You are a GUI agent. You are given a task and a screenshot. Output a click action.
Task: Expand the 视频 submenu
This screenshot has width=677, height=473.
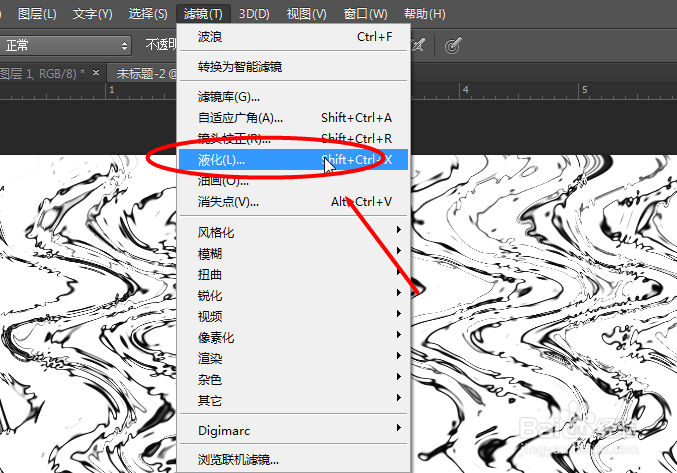click(x=294, y=316)
